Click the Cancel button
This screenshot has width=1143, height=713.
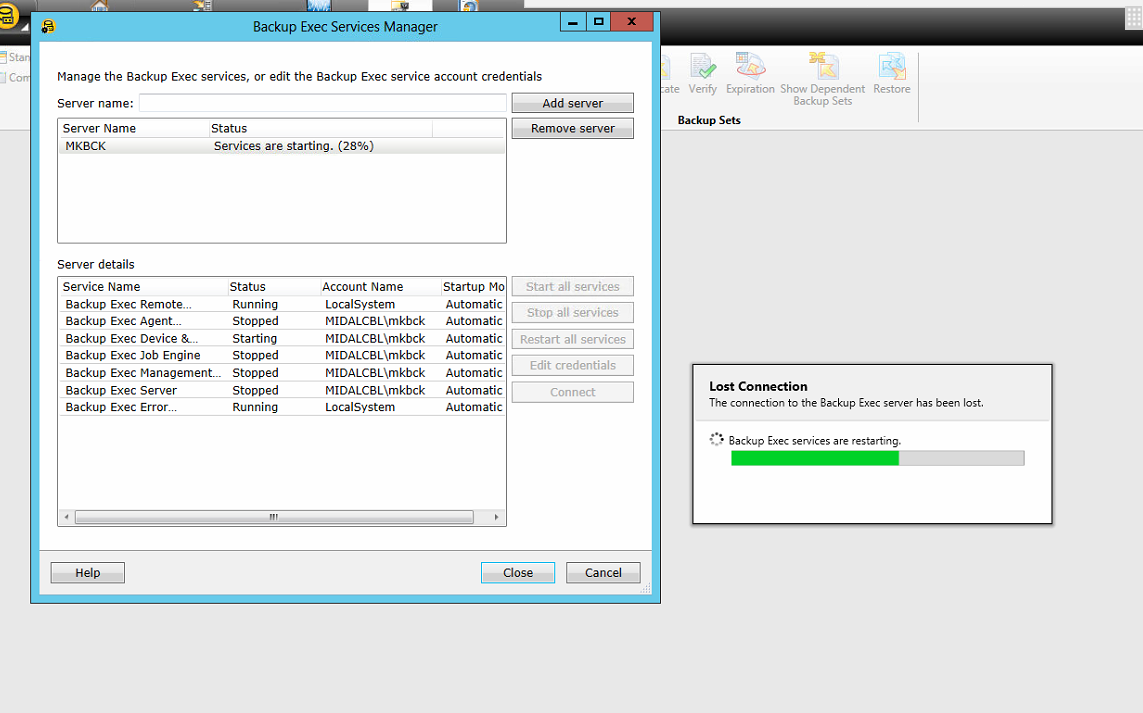point(603,573)
